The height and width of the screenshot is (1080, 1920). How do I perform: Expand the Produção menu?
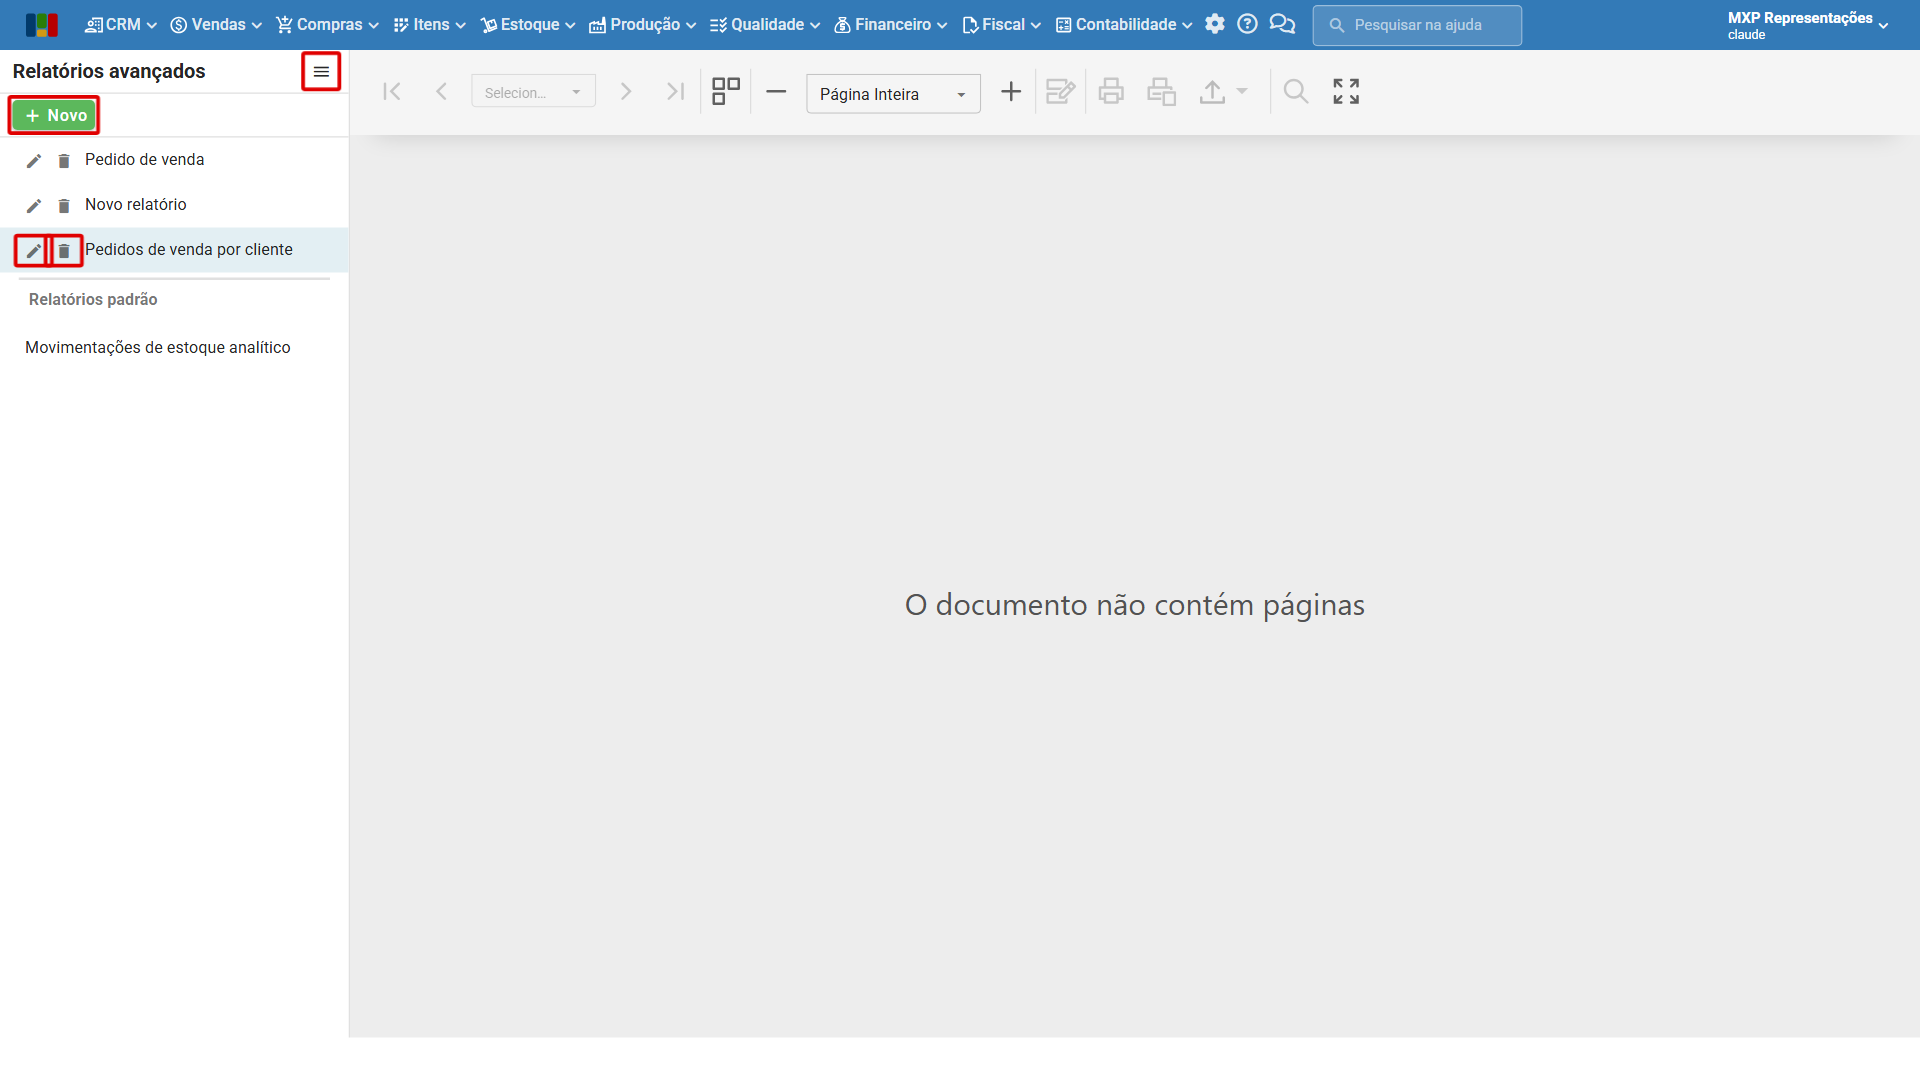coord(642,25)
